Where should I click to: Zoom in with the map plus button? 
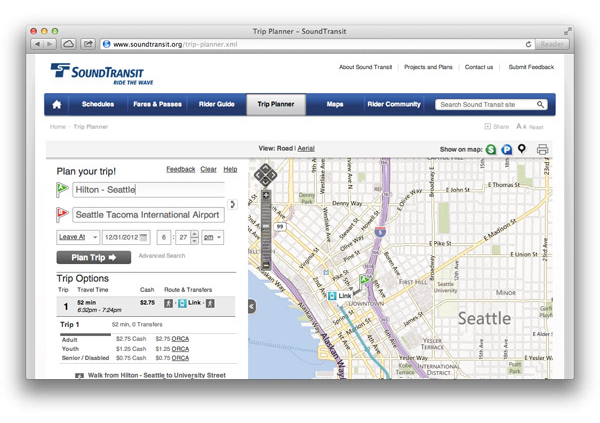coord(265,195)
